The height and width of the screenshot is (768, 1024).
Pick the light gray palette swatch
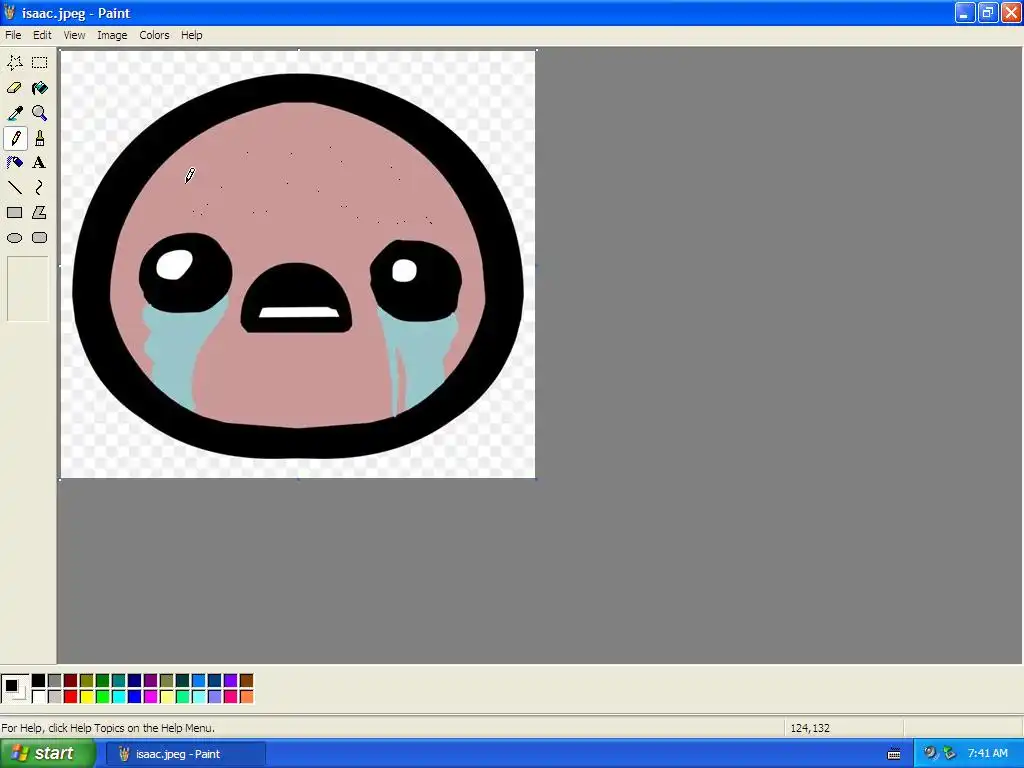pyautogui.click(x=54, y=697)
